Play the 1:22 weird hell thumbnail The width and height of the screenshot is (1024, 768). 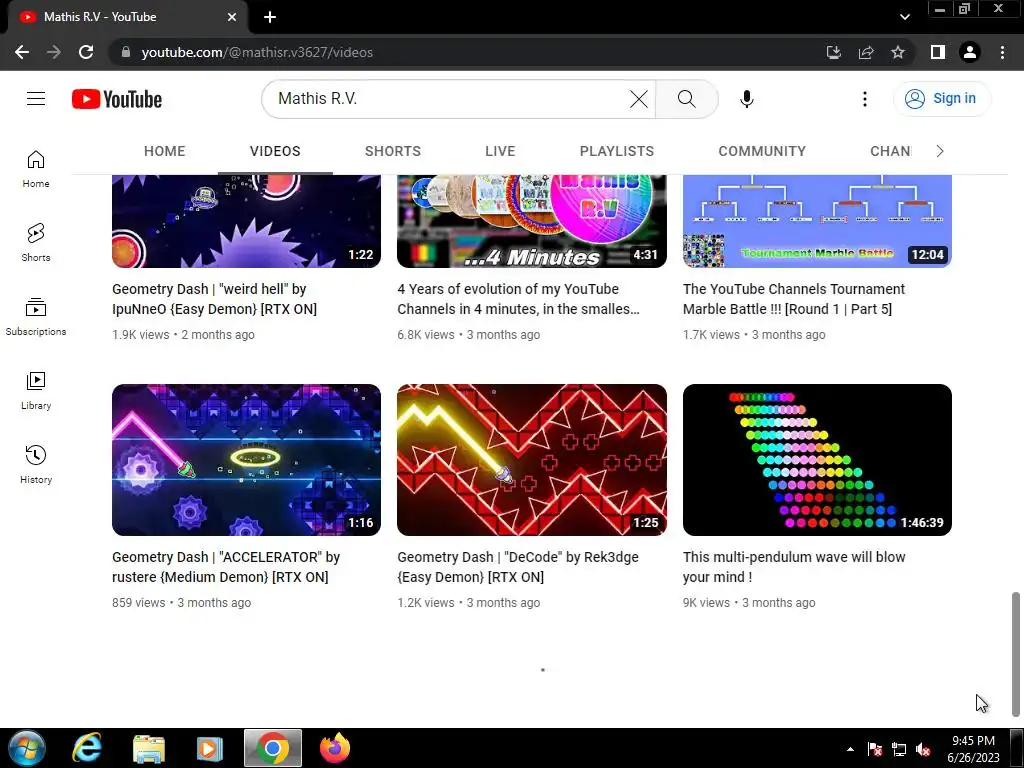[246, 221]
